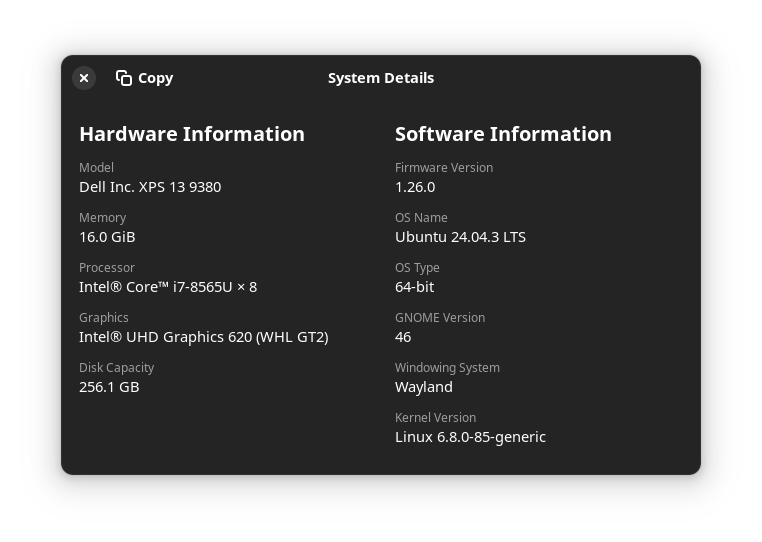Click the OS Name field label

click(421, 218)
